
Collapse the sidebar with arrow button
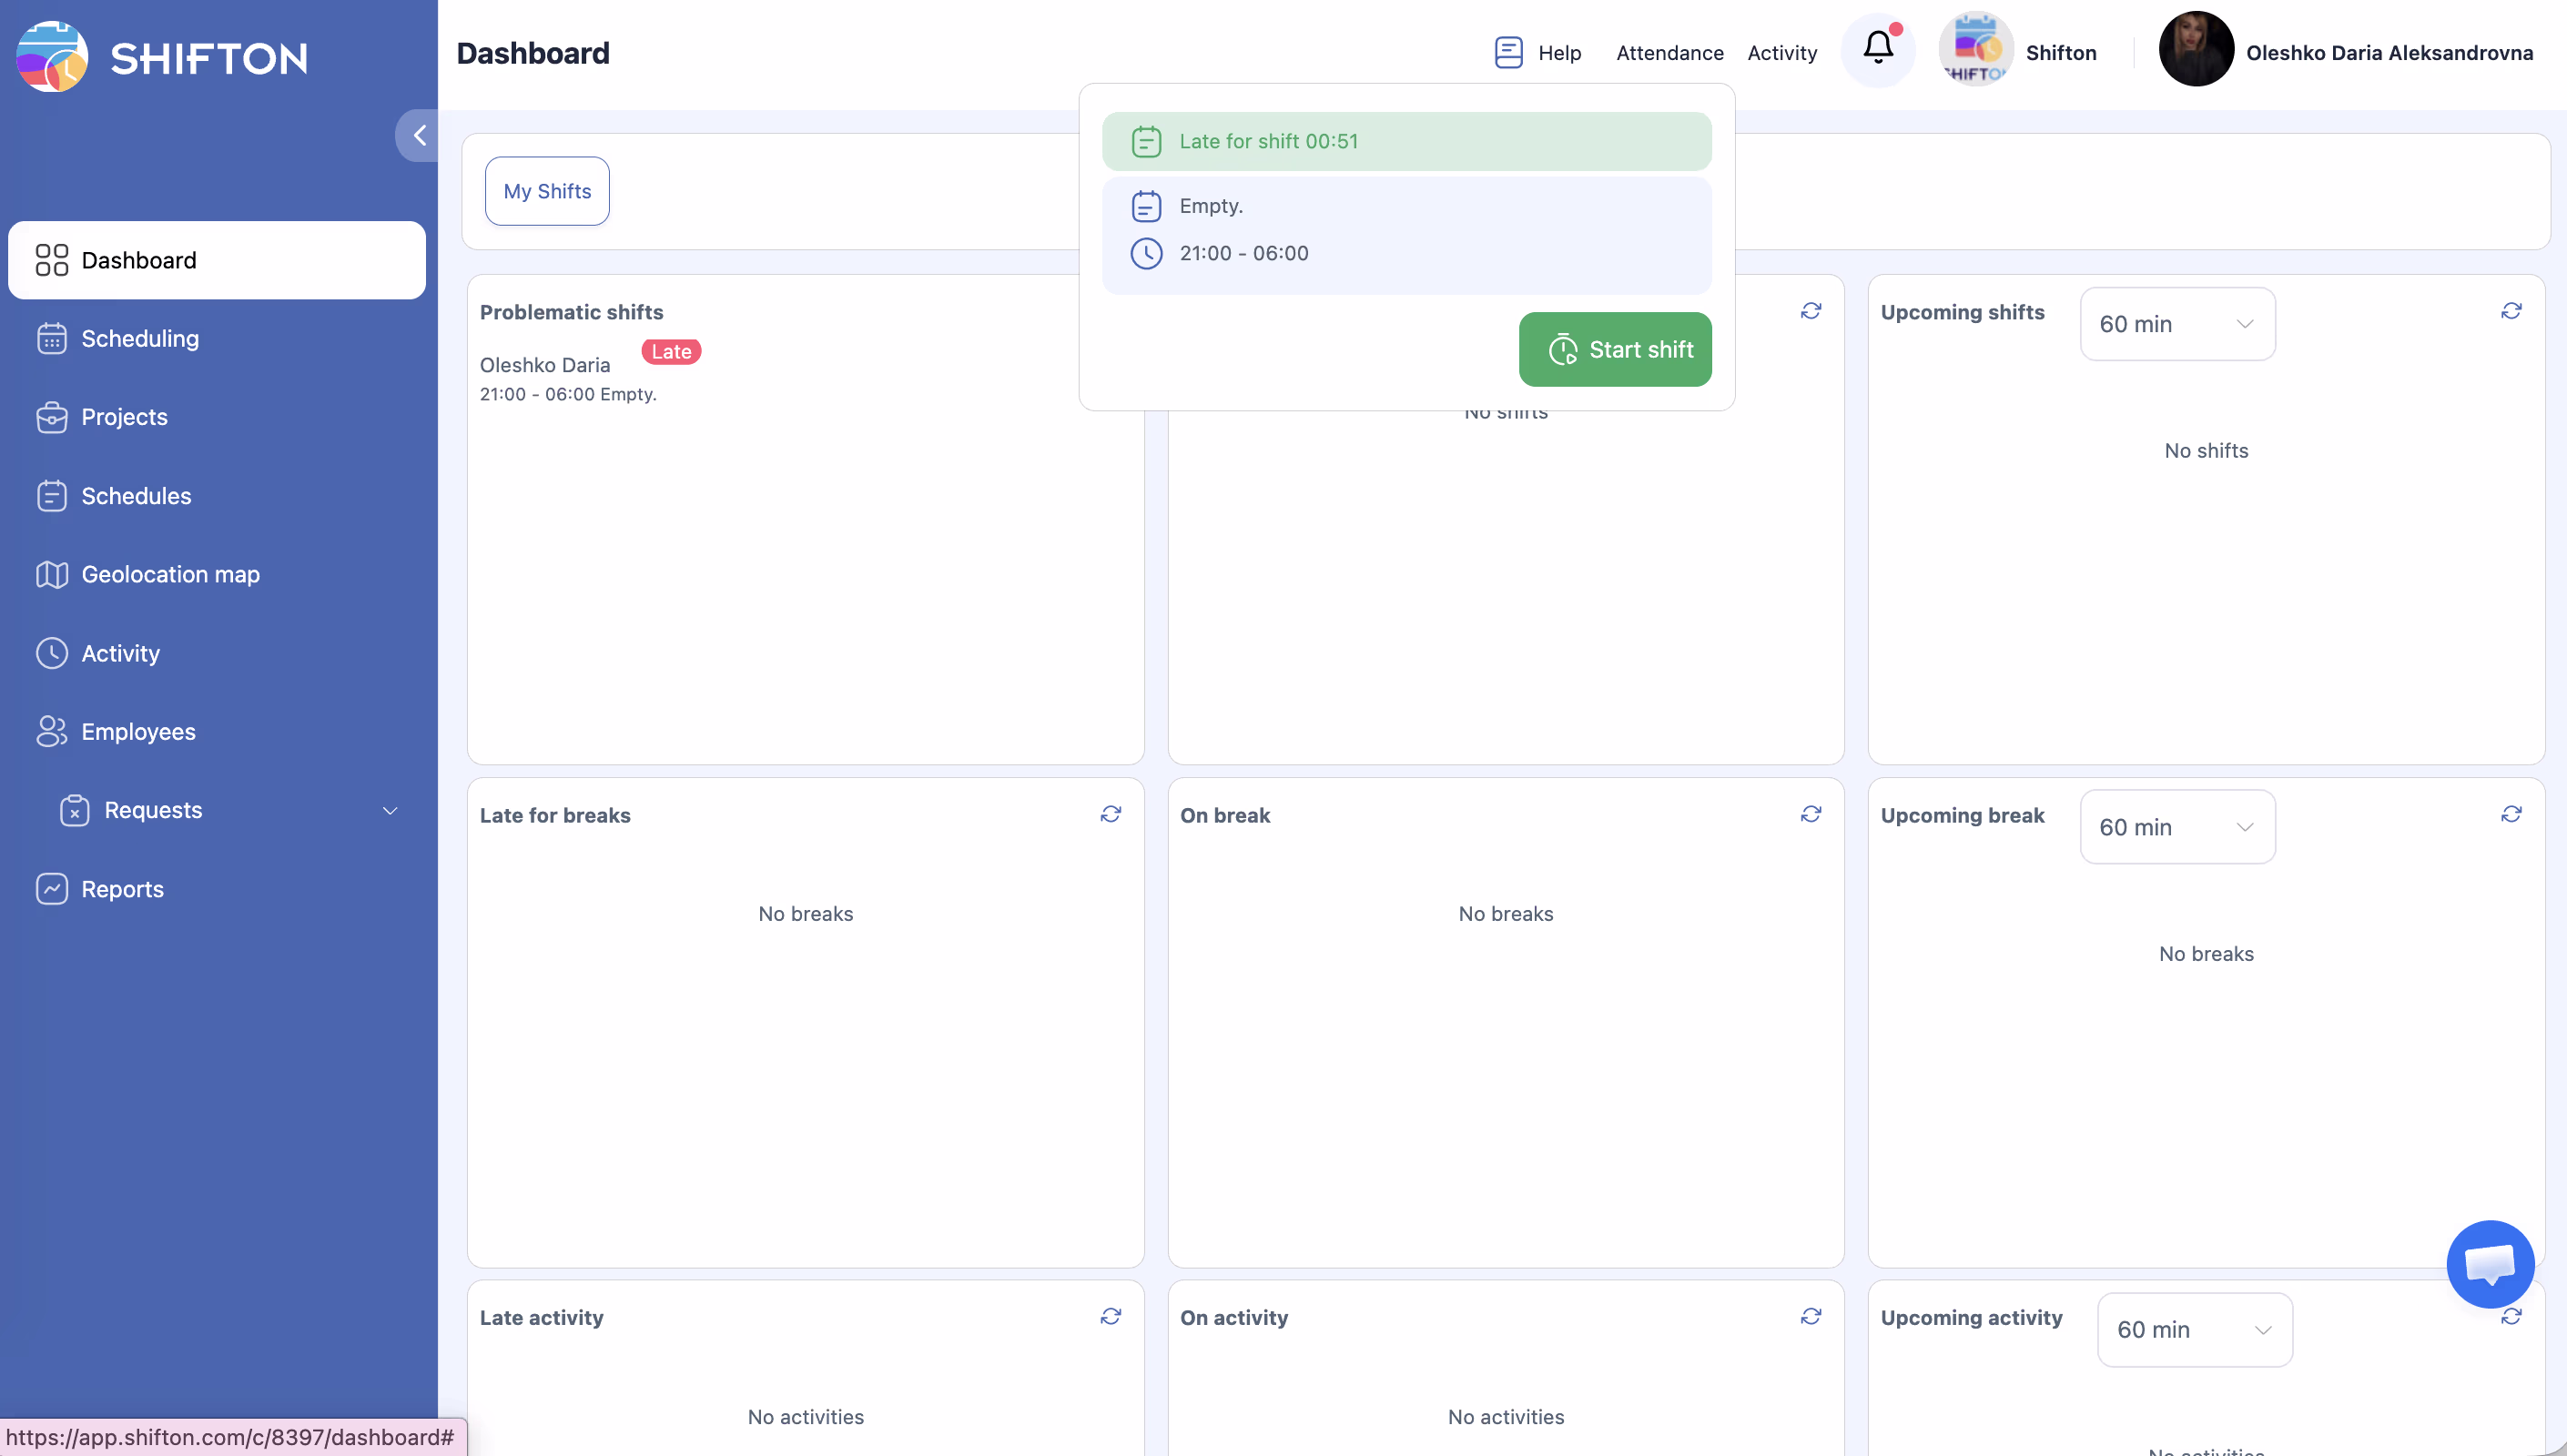point(419,136)
